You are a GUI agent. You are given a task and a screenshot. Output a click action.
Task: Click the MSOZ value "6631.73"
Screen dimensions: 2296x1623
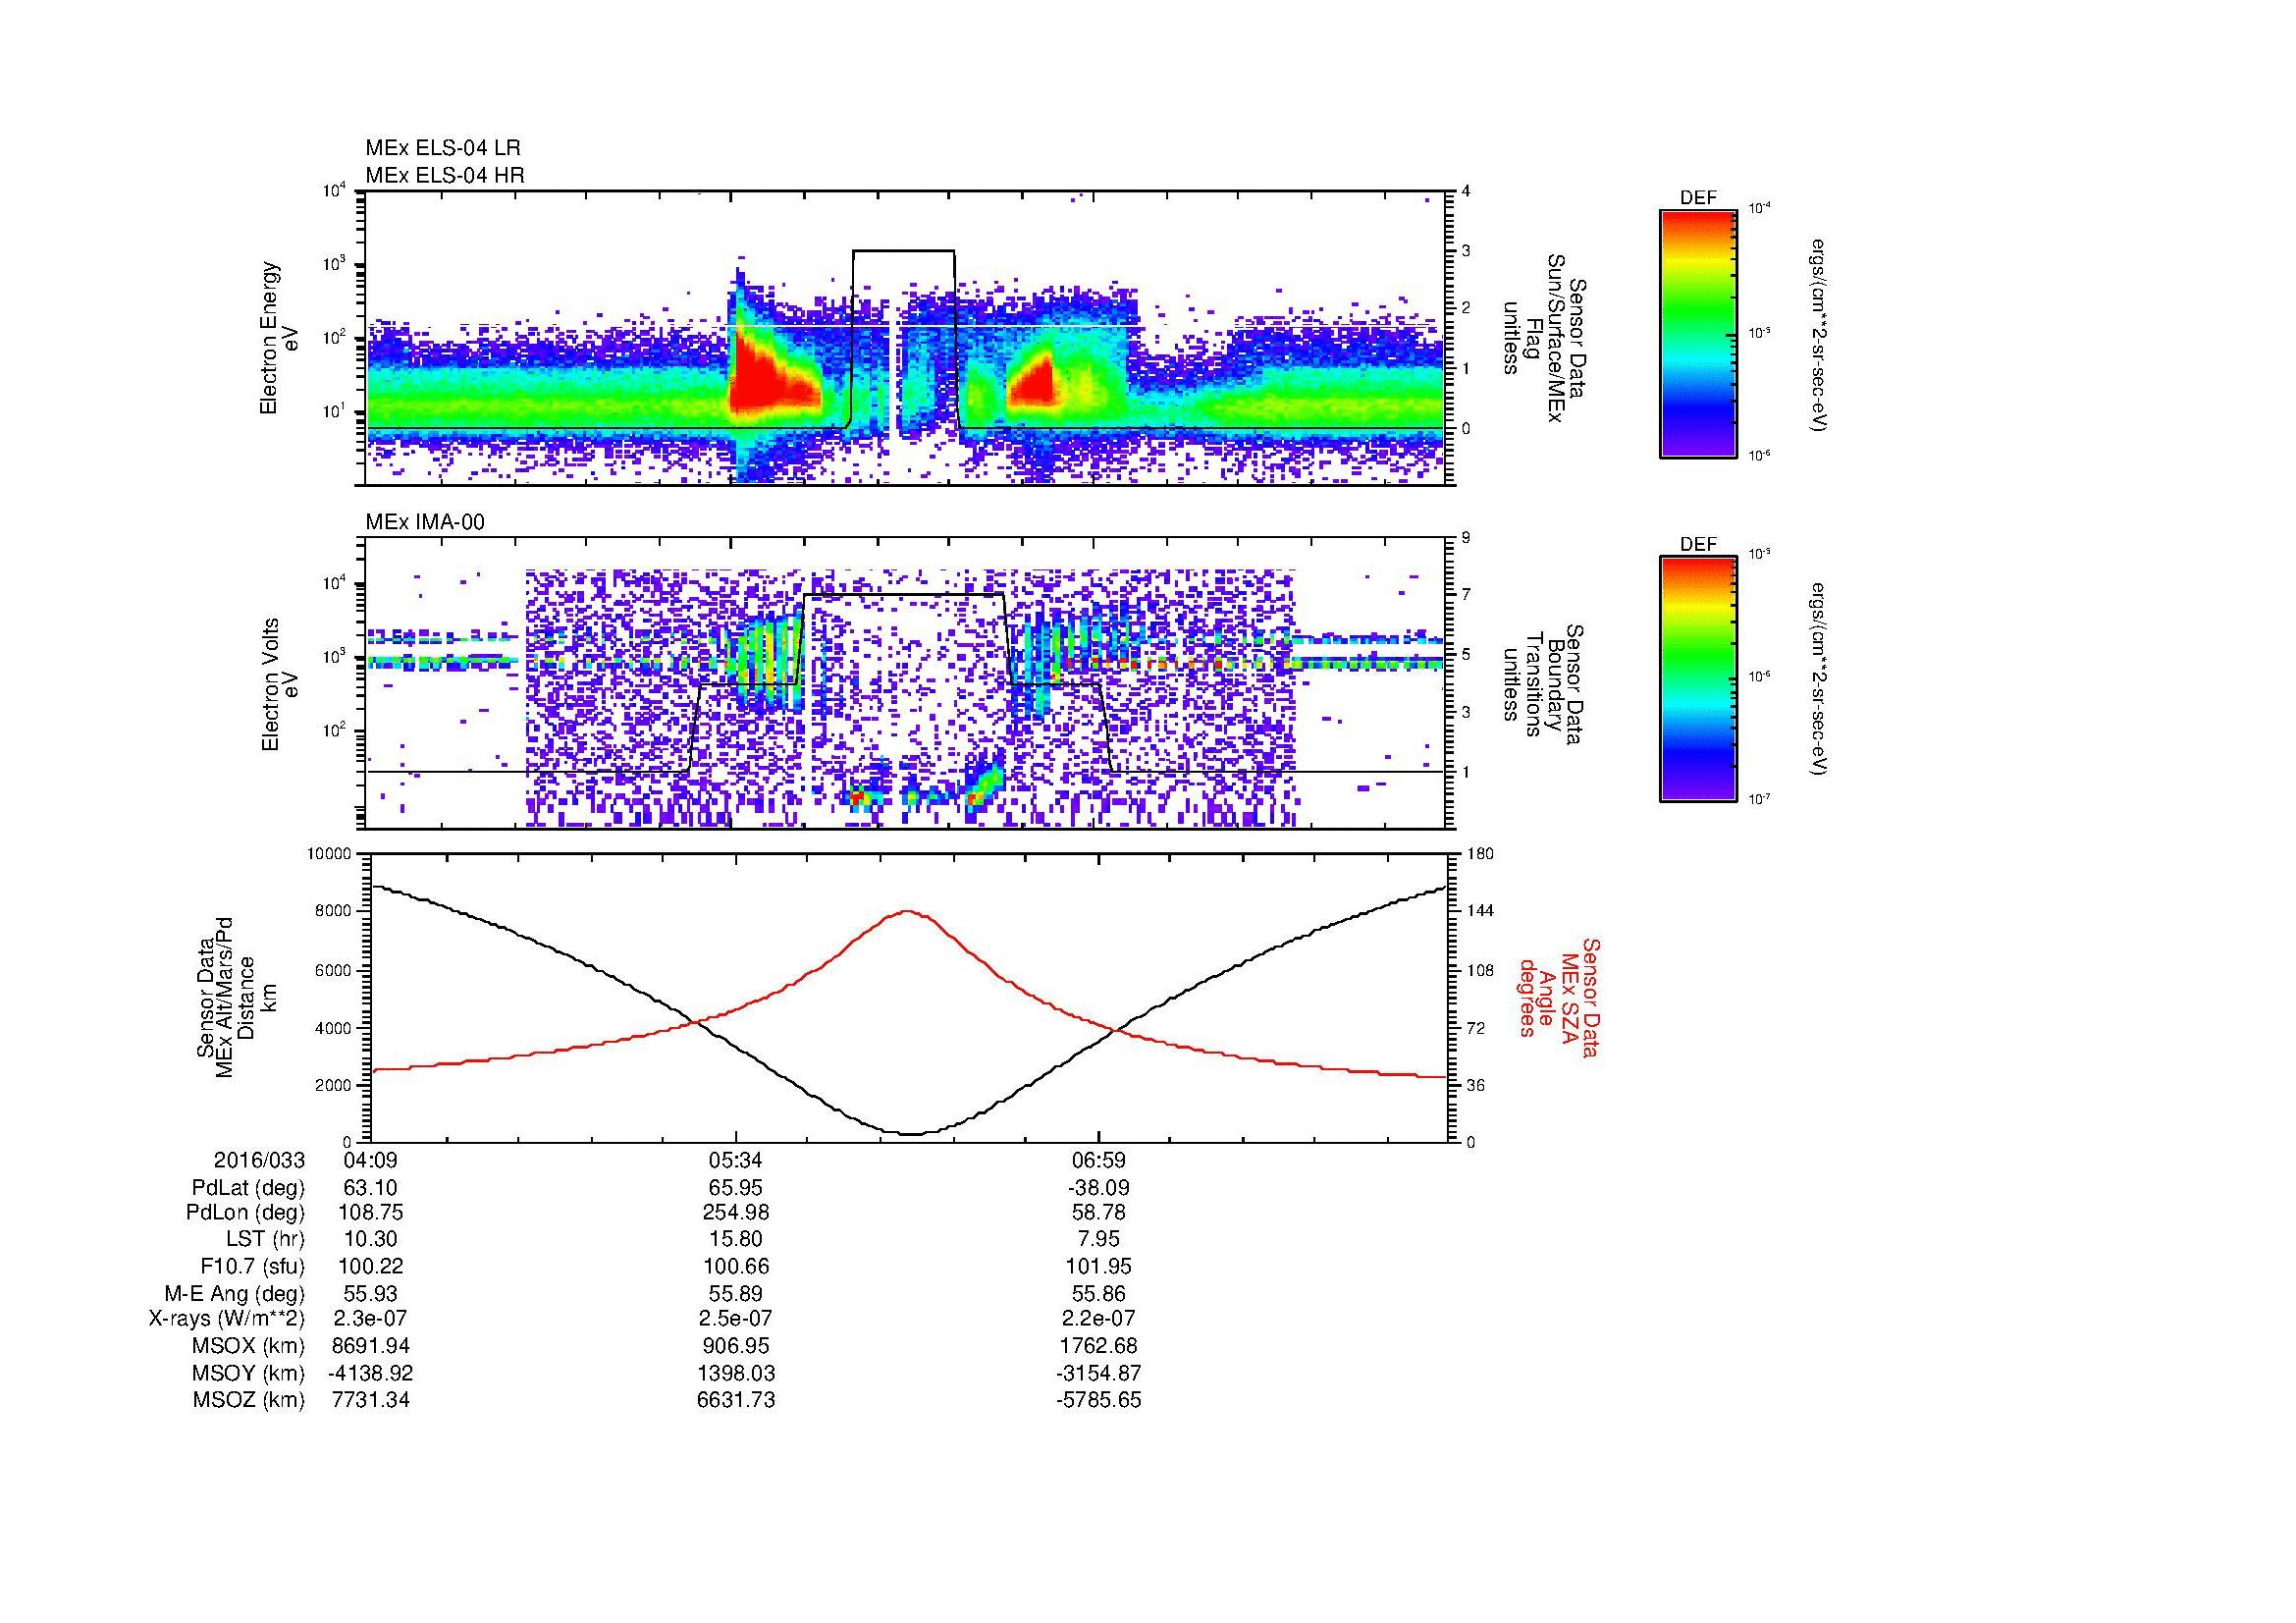point(736,1400)
